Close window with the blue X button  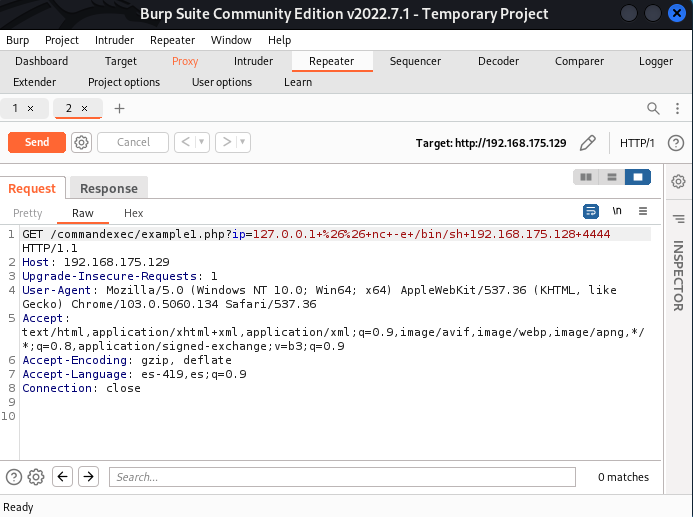point(676,14)
